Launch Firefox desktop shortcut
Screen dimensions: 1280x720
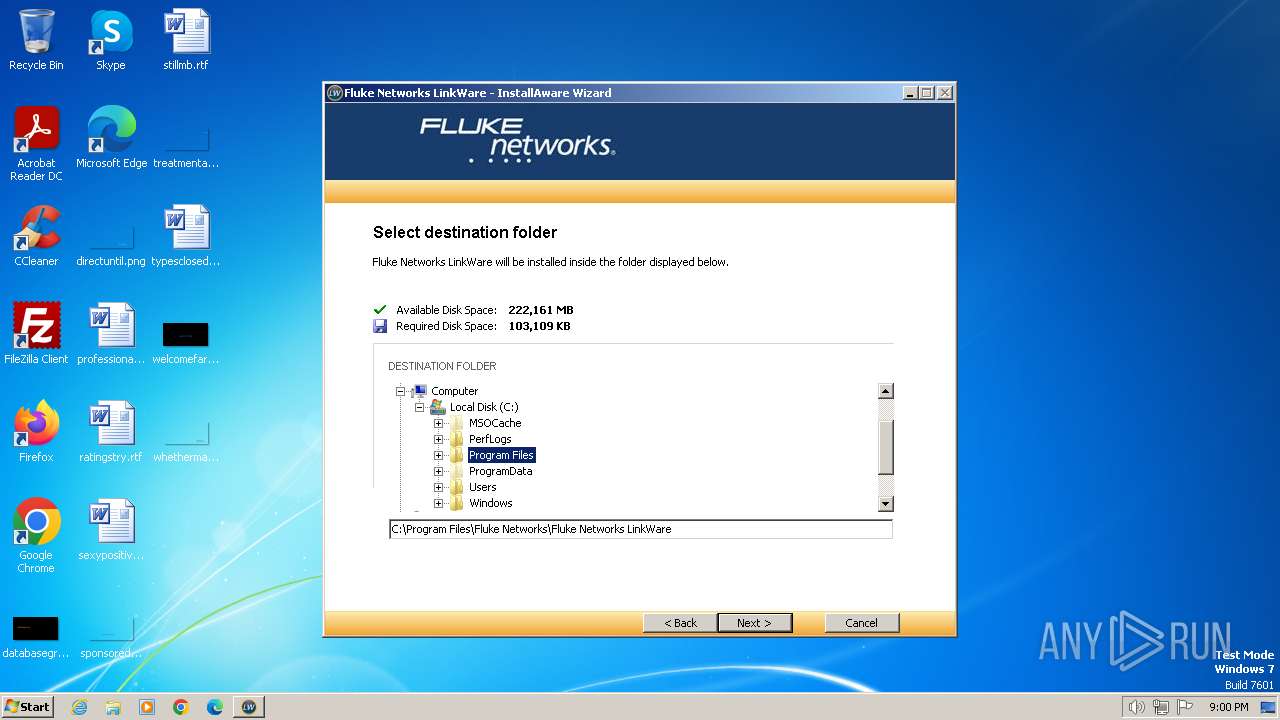click(36, 432)
